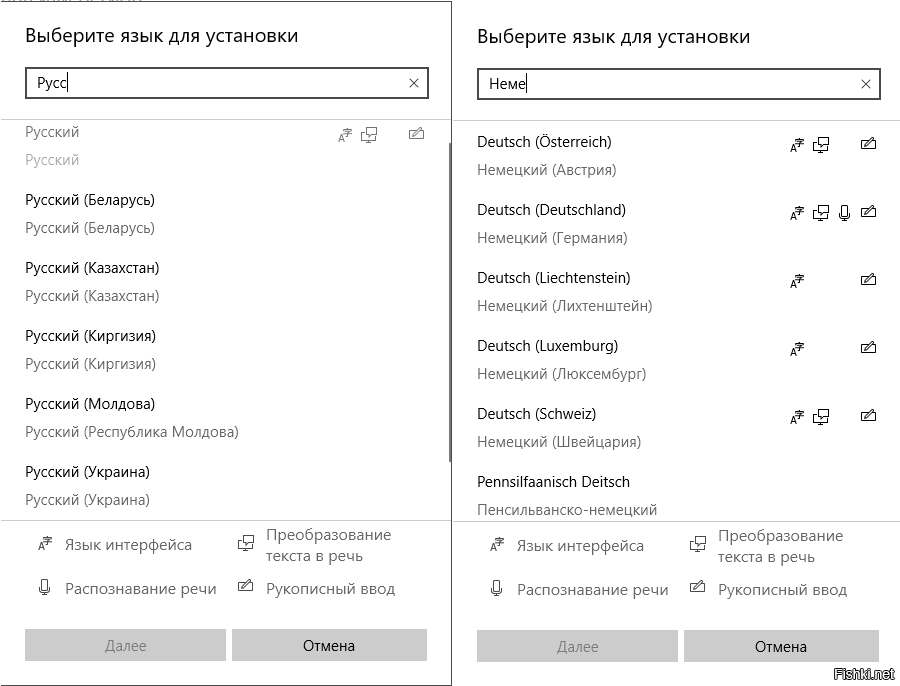This screenshot has width=900, height=686.
Task: Choose Русский (Украина) language entry
Action: (224, 486)
